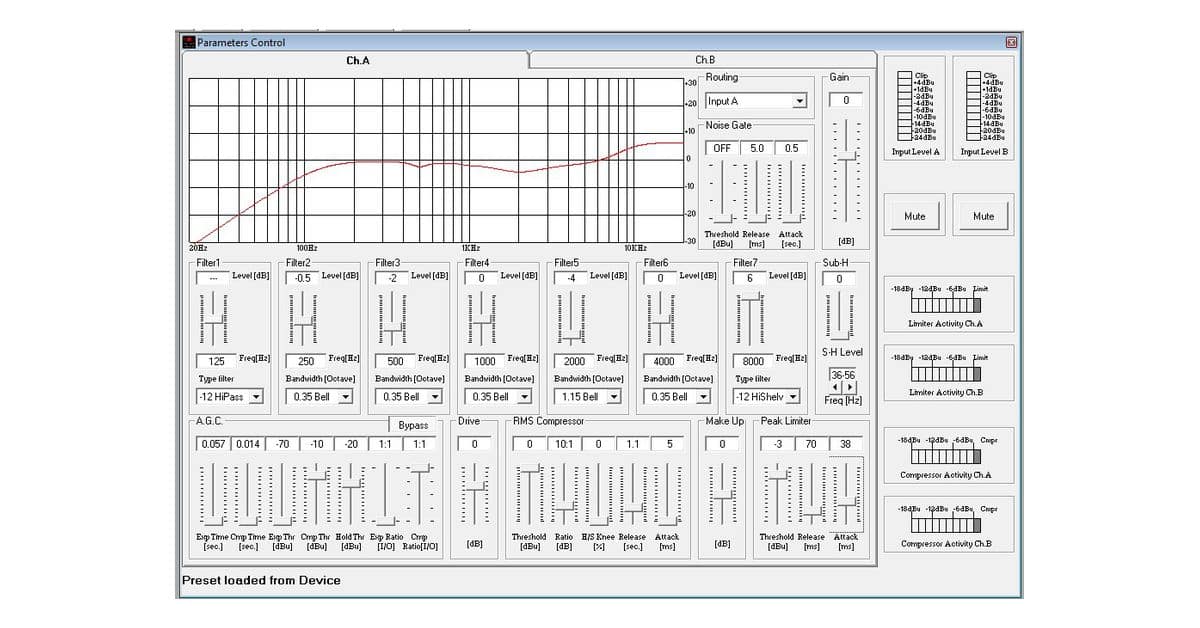The image size is (1200, 628).
Task: Select the Ch.A tab
Action: pos(357,61)
